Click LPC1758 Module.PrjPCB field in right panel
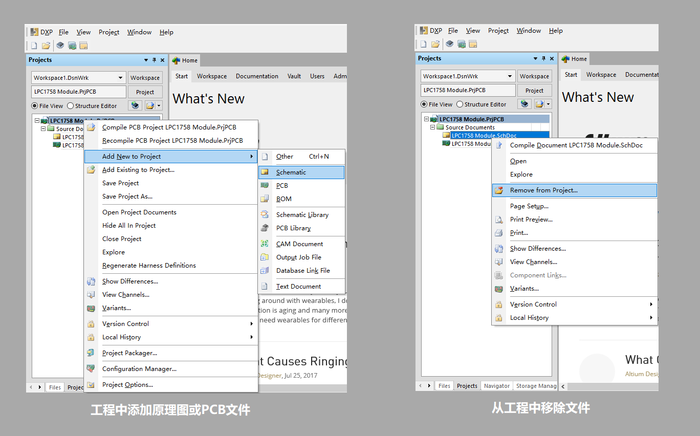 pos(468,90)
